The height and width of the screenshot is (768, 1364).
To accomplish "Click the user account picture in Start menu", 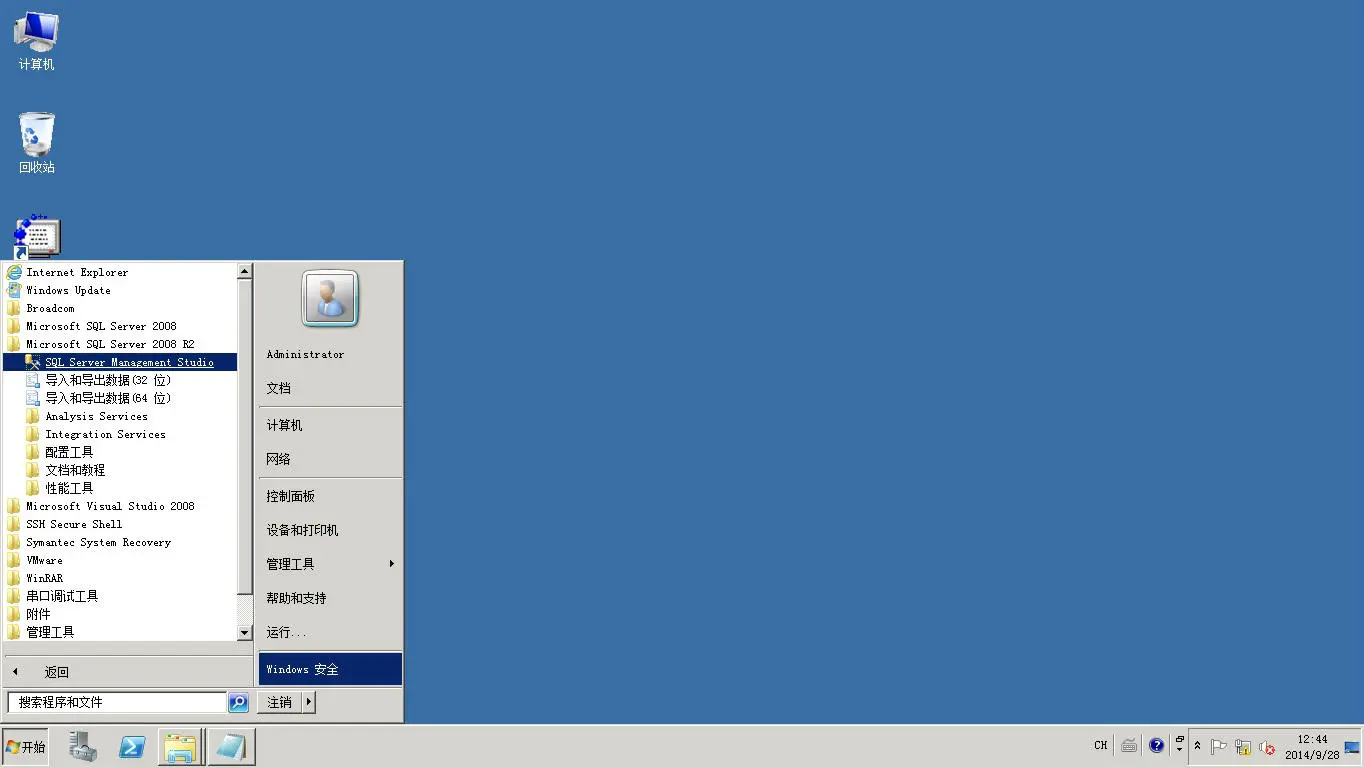I will (x=330, y=298).
